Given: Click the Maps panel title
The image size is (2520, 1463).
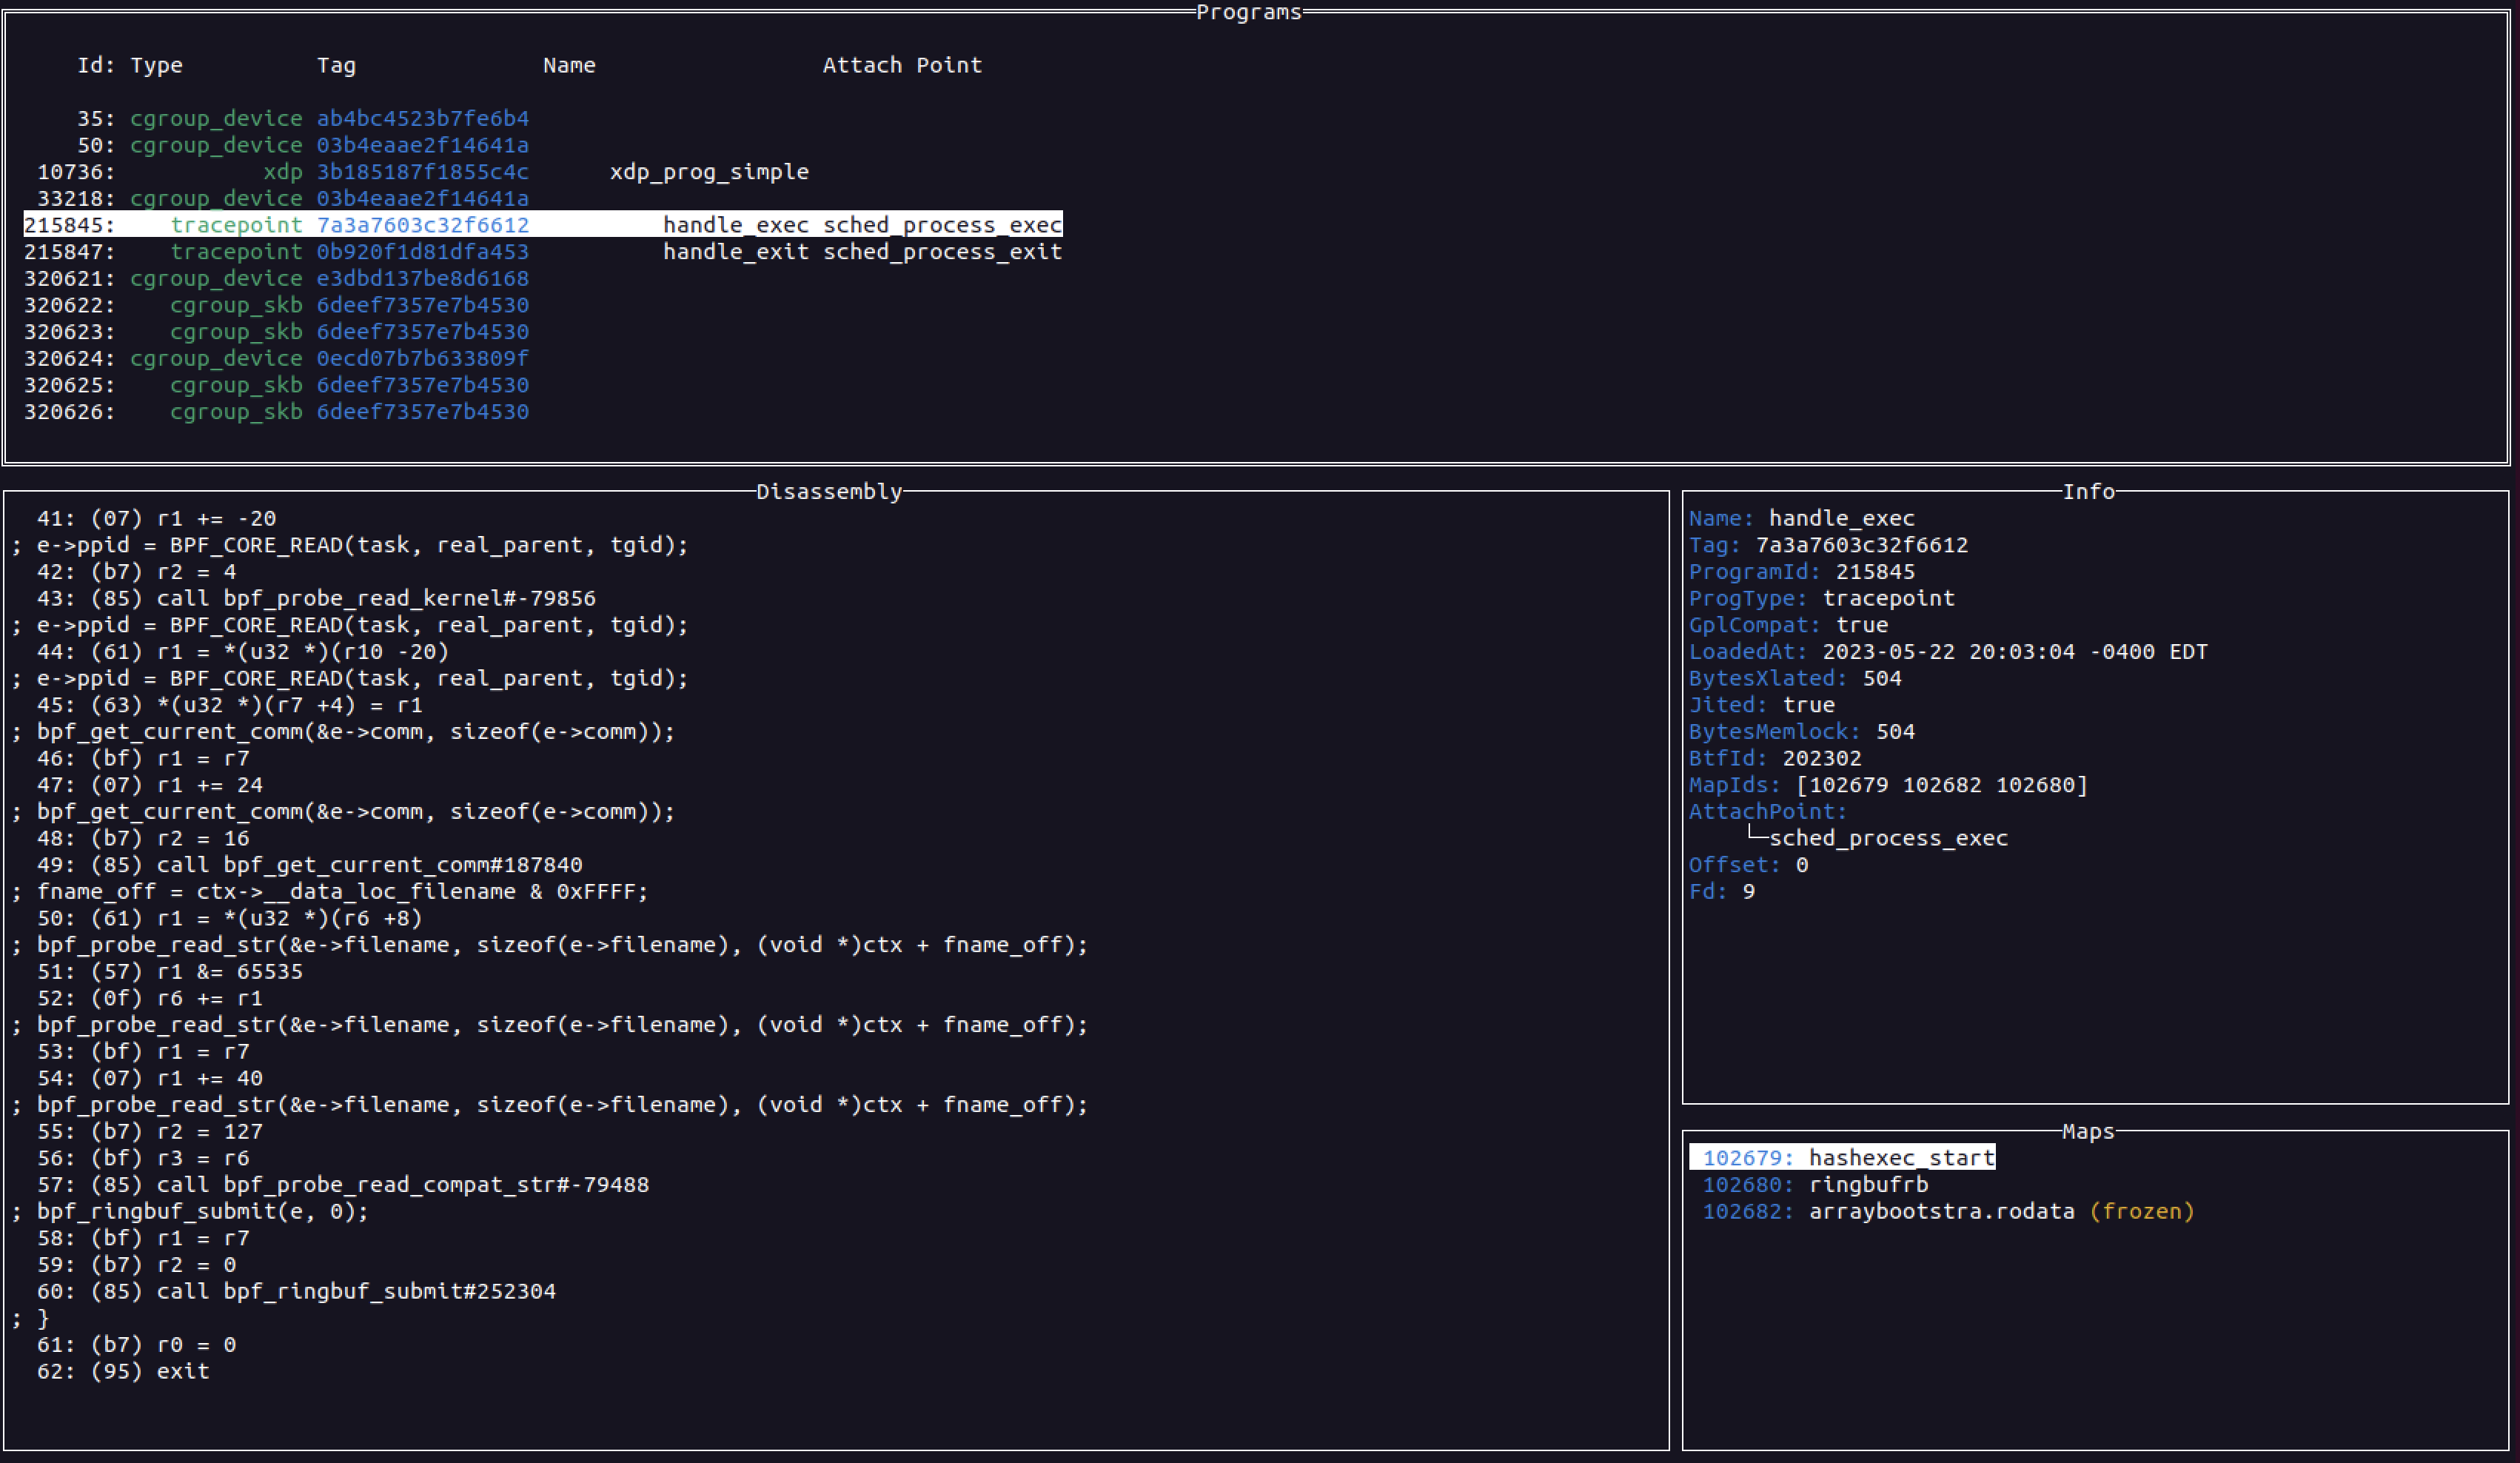Looking at the screenshot, I should tap(2089, 1131).
